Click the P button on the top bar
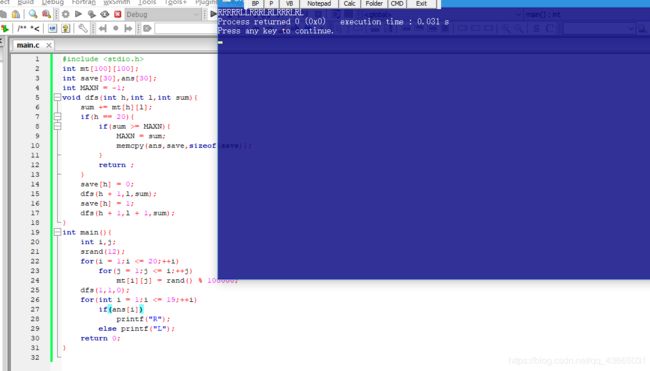 click(x=271, y=3)
